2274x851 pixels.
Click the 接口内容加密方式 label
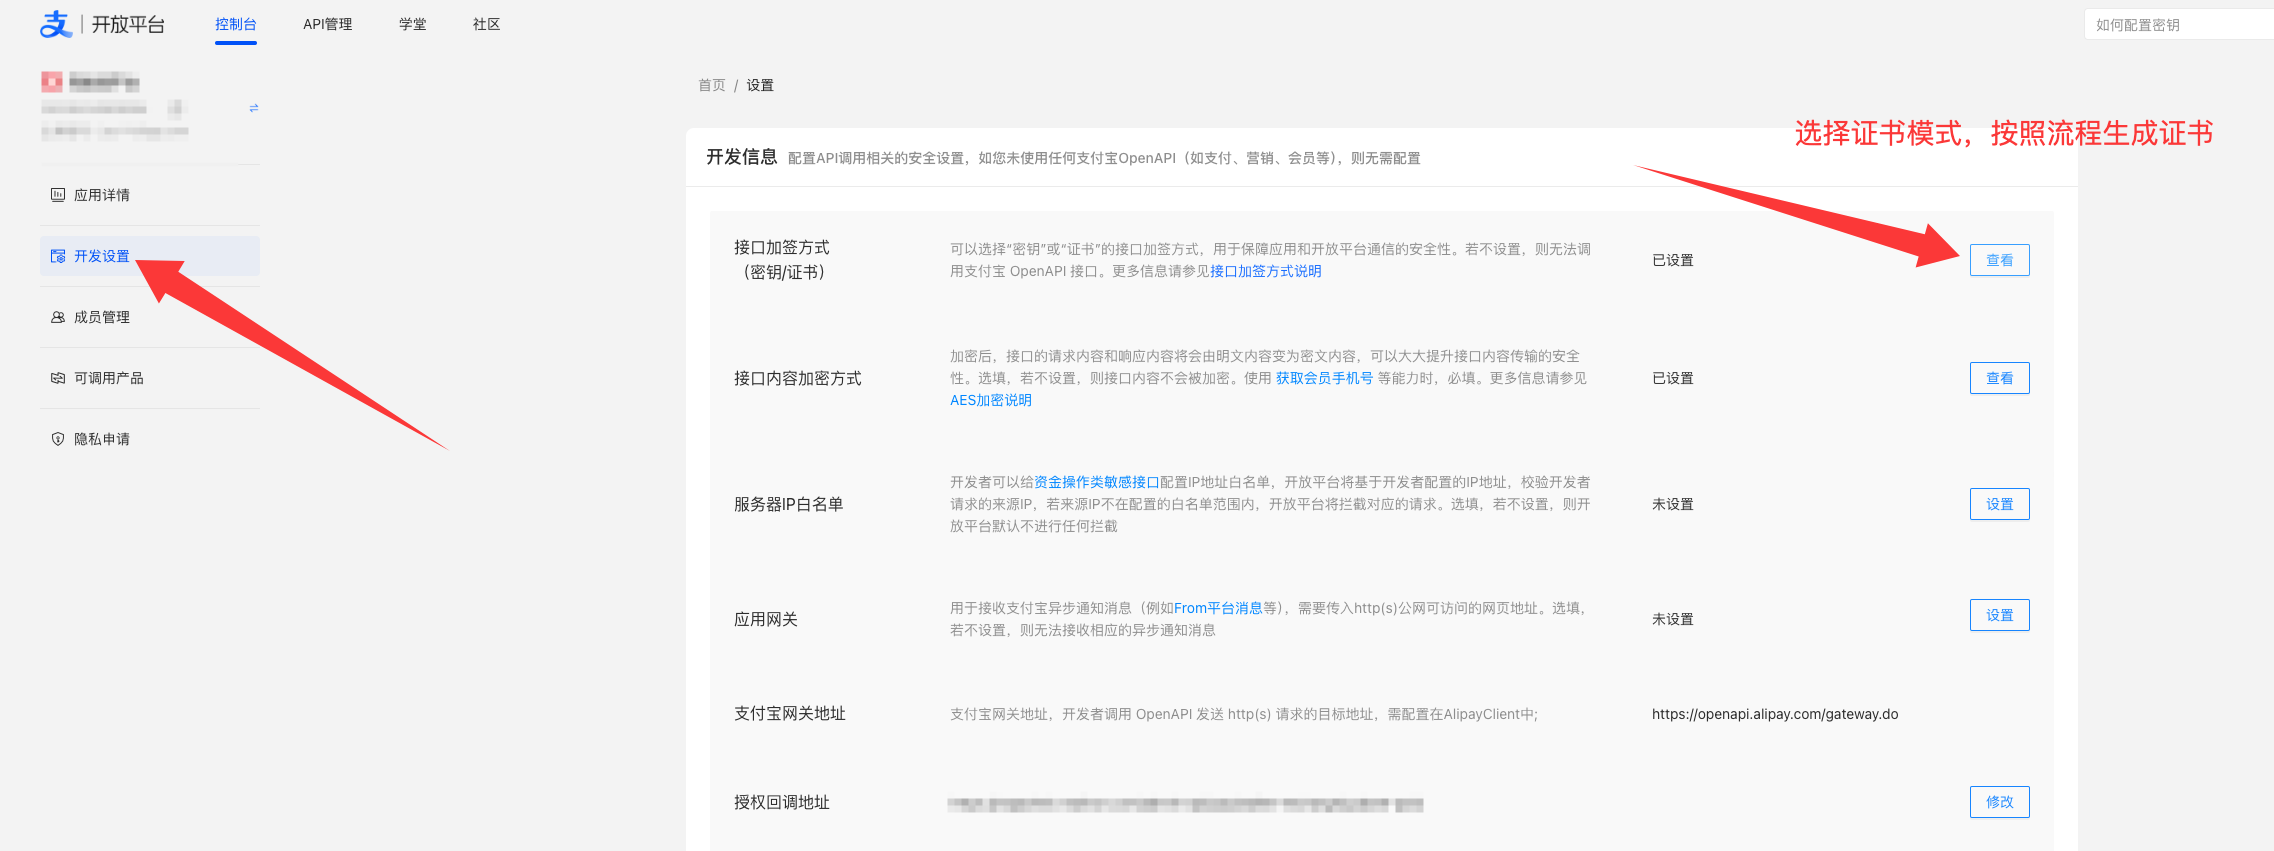798,378
